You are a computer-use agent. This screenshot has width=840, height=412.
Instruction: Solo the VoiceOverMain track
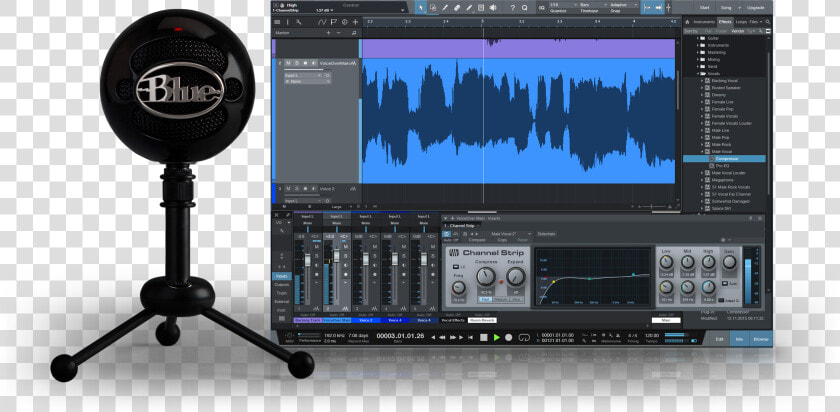pos(297,63)
